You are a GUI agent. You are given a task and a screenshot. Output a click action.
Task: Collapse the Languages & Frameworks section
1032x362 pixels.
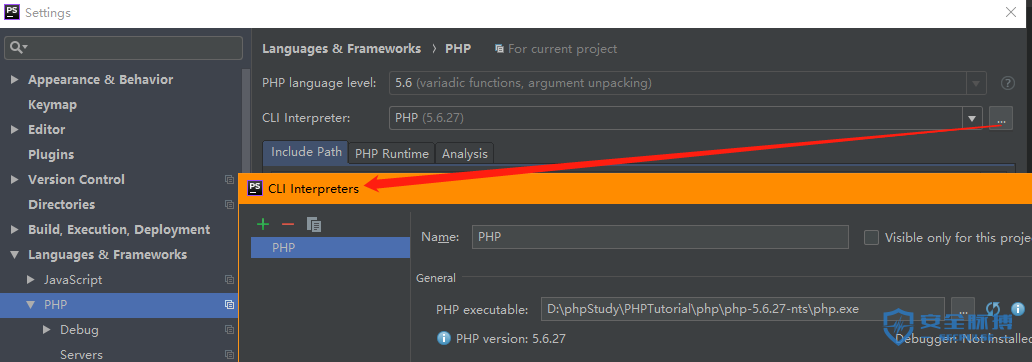tap(14, 255)
